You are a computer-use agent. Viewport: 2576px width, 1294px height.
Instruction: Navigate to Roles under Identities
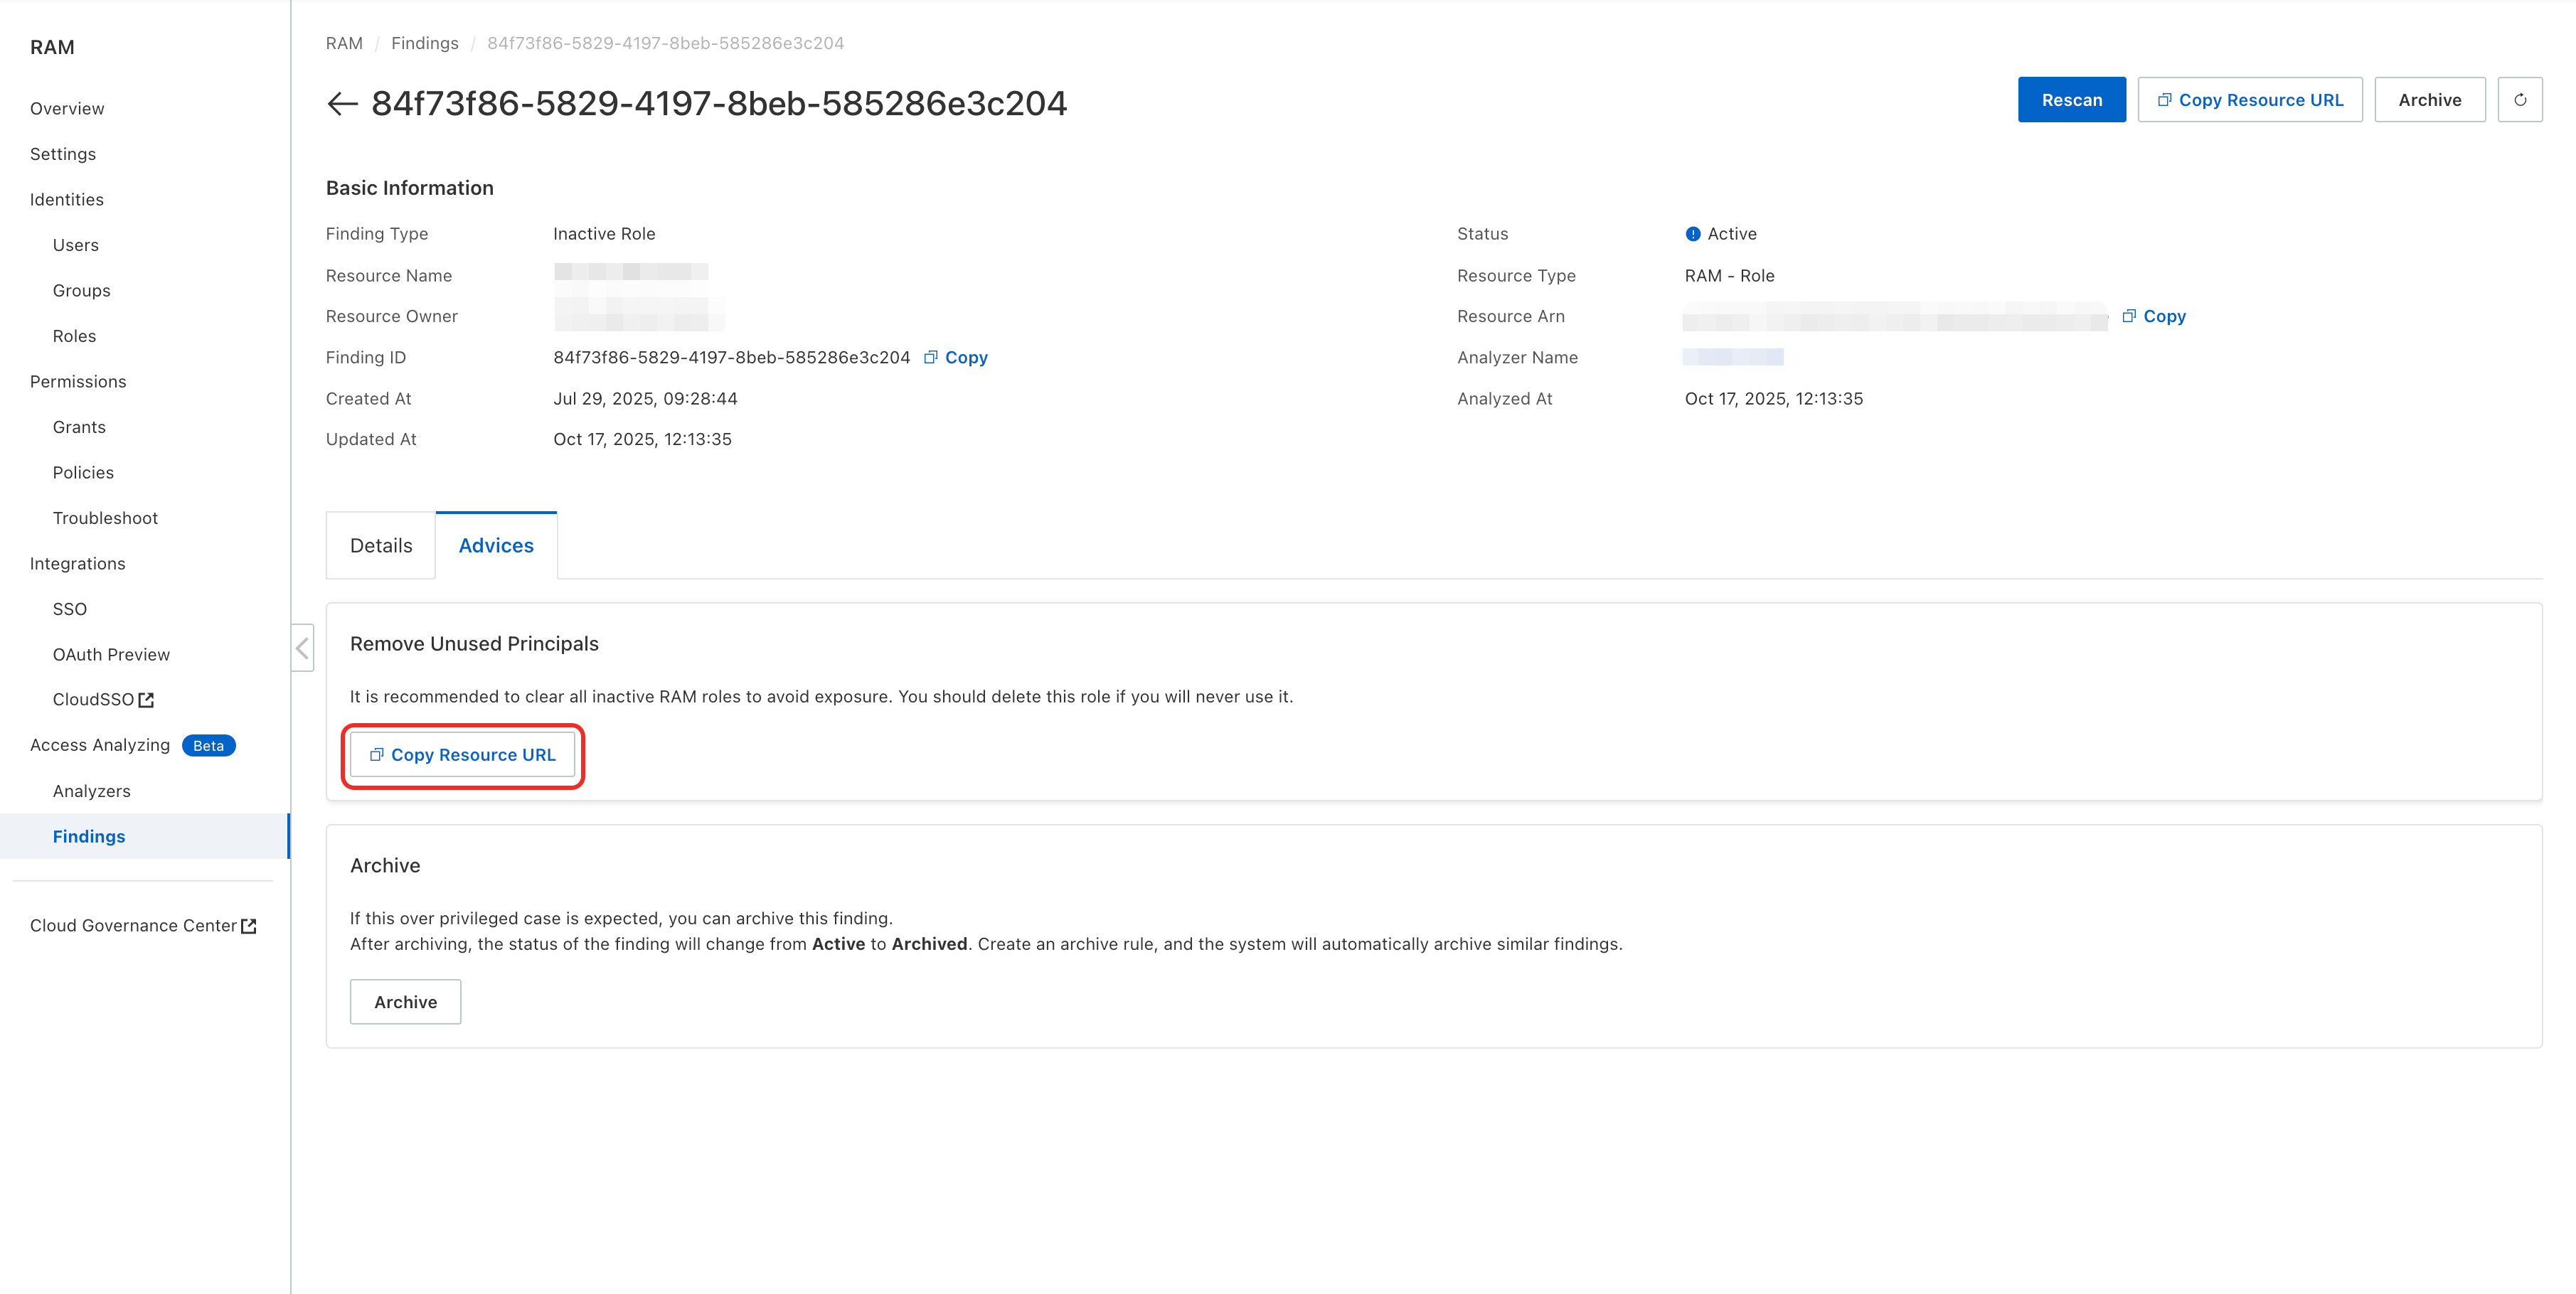74,336
